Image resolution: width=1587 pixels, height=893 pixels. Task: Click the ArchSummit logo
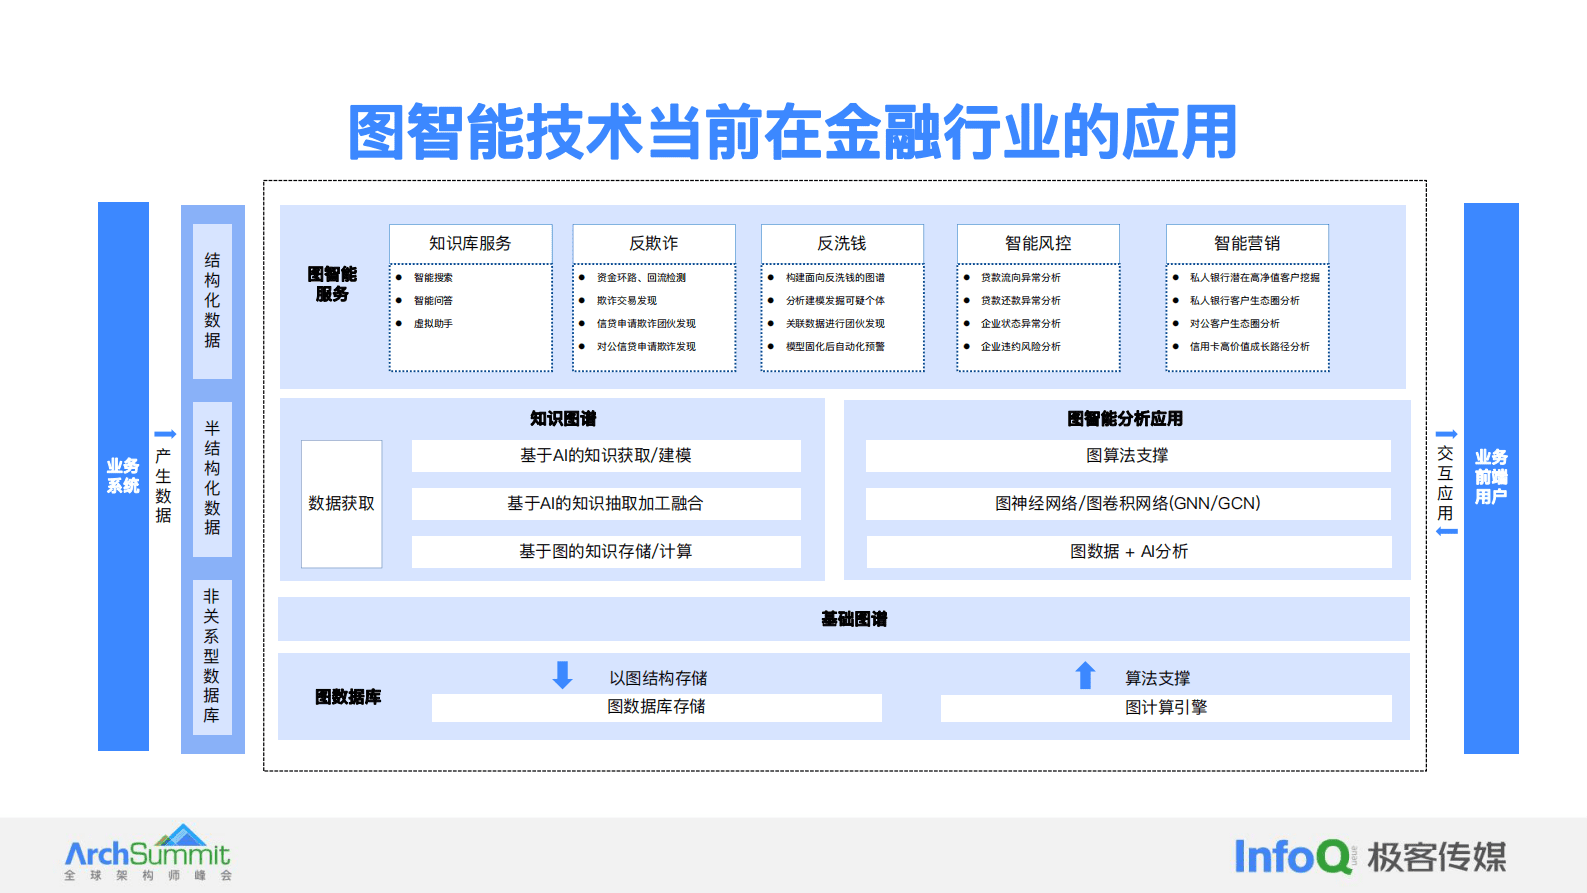(148, 852)
